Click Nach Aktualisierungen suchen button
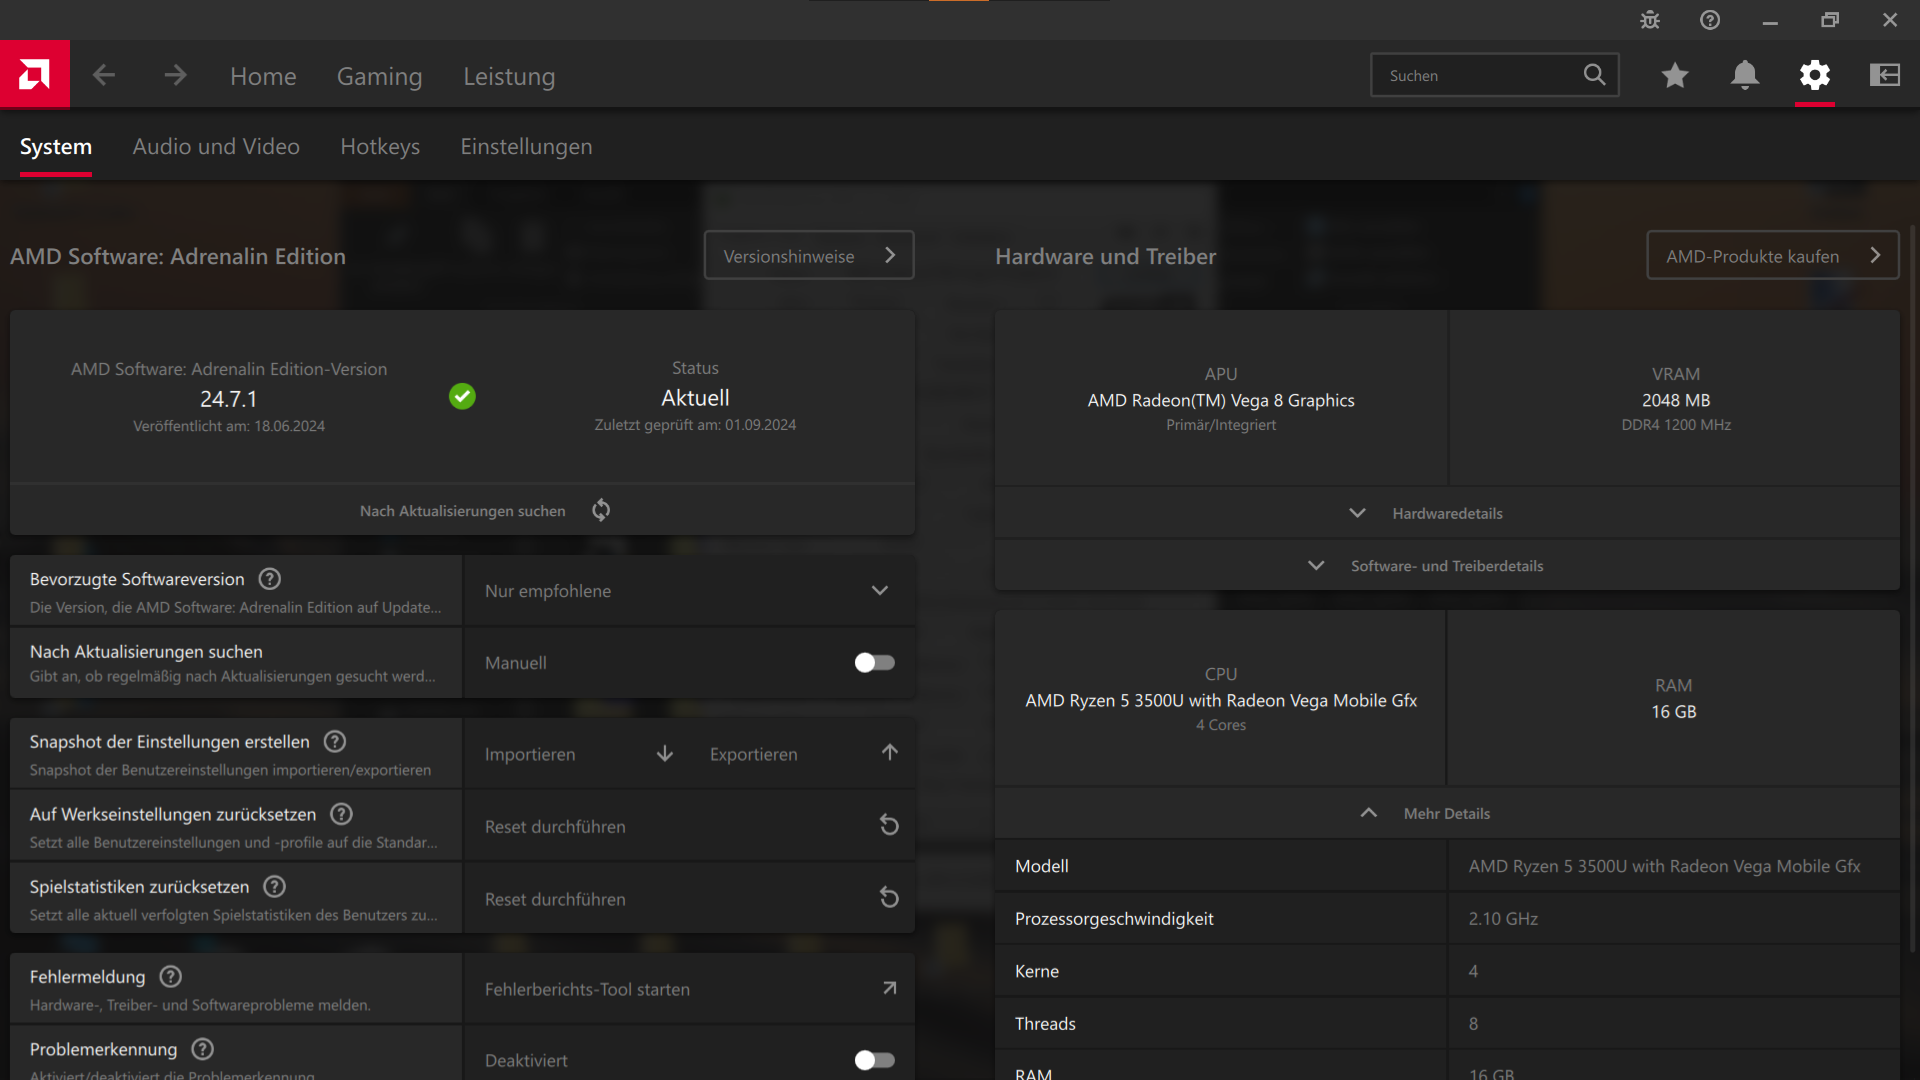Viewport: 1920px width, 1080px height. (x=462, y=510)
